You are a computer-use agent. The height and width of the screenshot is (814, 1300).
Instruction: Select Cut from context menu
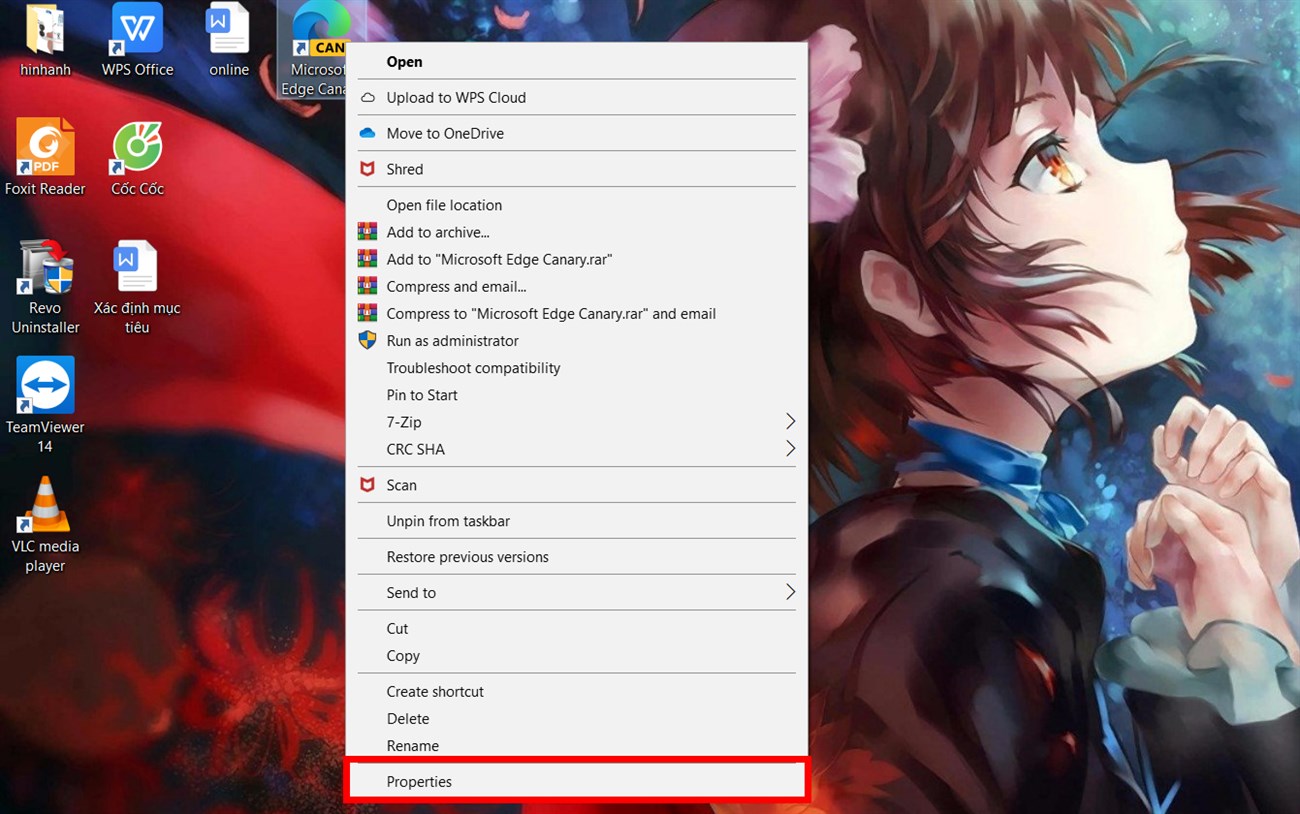pos(576,628)
